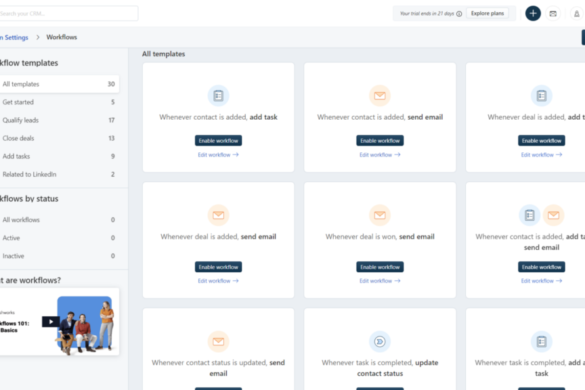Click email icon on 'deal is added, send email' card
This screenshot has height=390, width=585.
coord(218,215)
